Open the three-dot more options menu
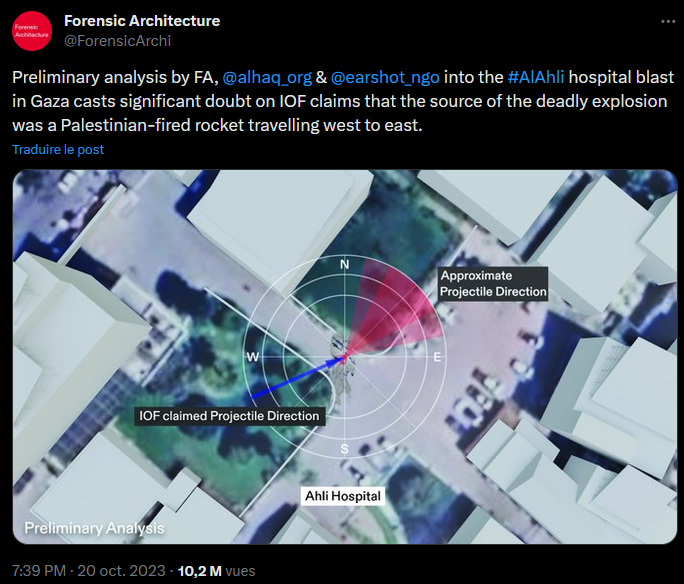 point(667,21)
